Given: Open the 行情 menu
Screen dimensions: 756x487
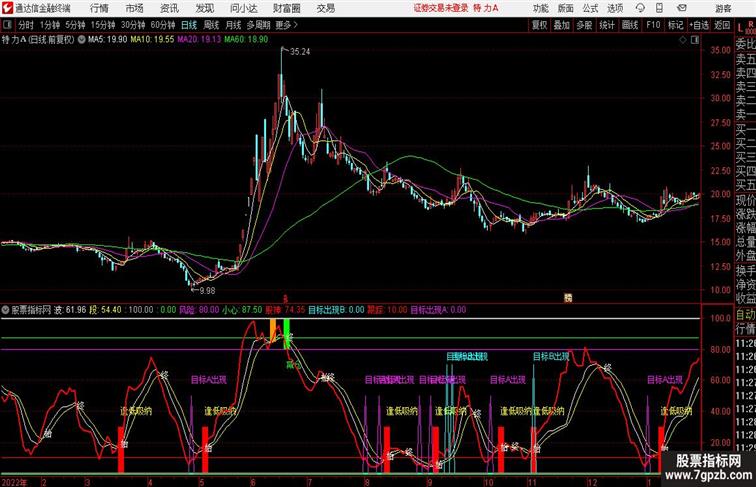Looking at the screenshot, I should tap(99, 8).
